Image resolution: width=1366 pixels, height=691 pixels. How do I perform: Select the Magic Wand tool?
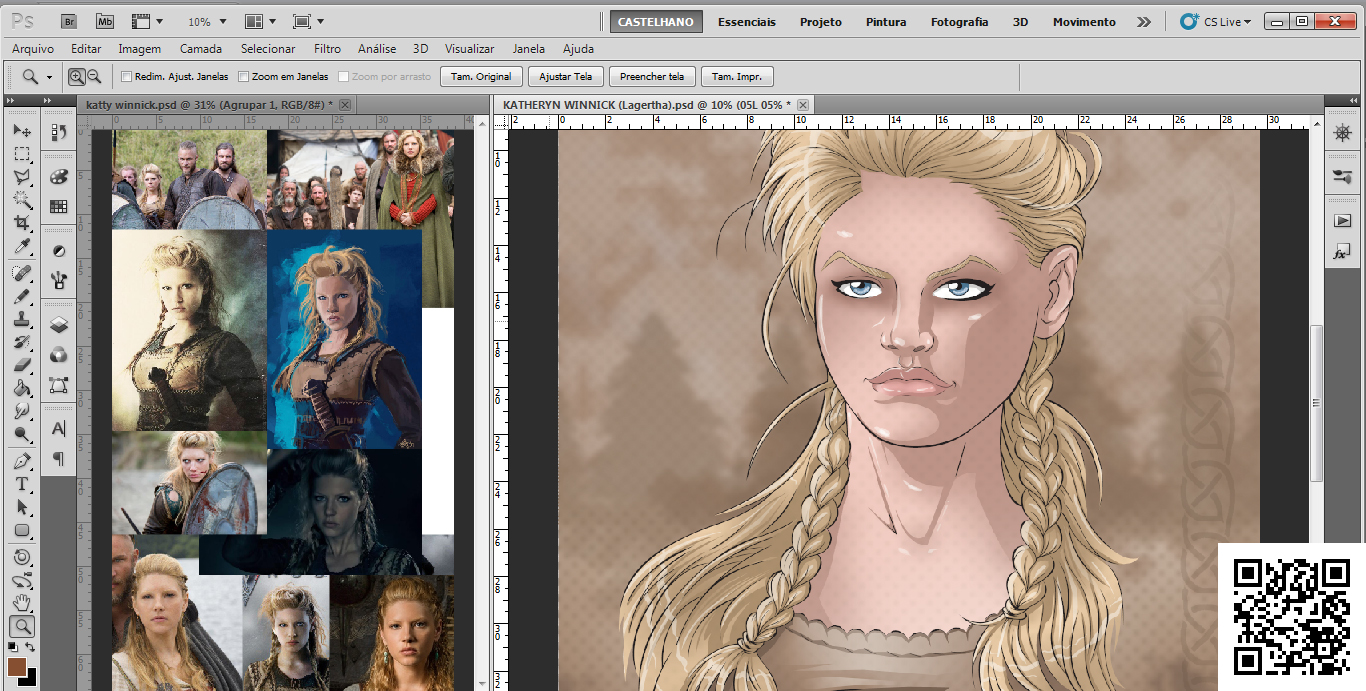coord(21,200)
